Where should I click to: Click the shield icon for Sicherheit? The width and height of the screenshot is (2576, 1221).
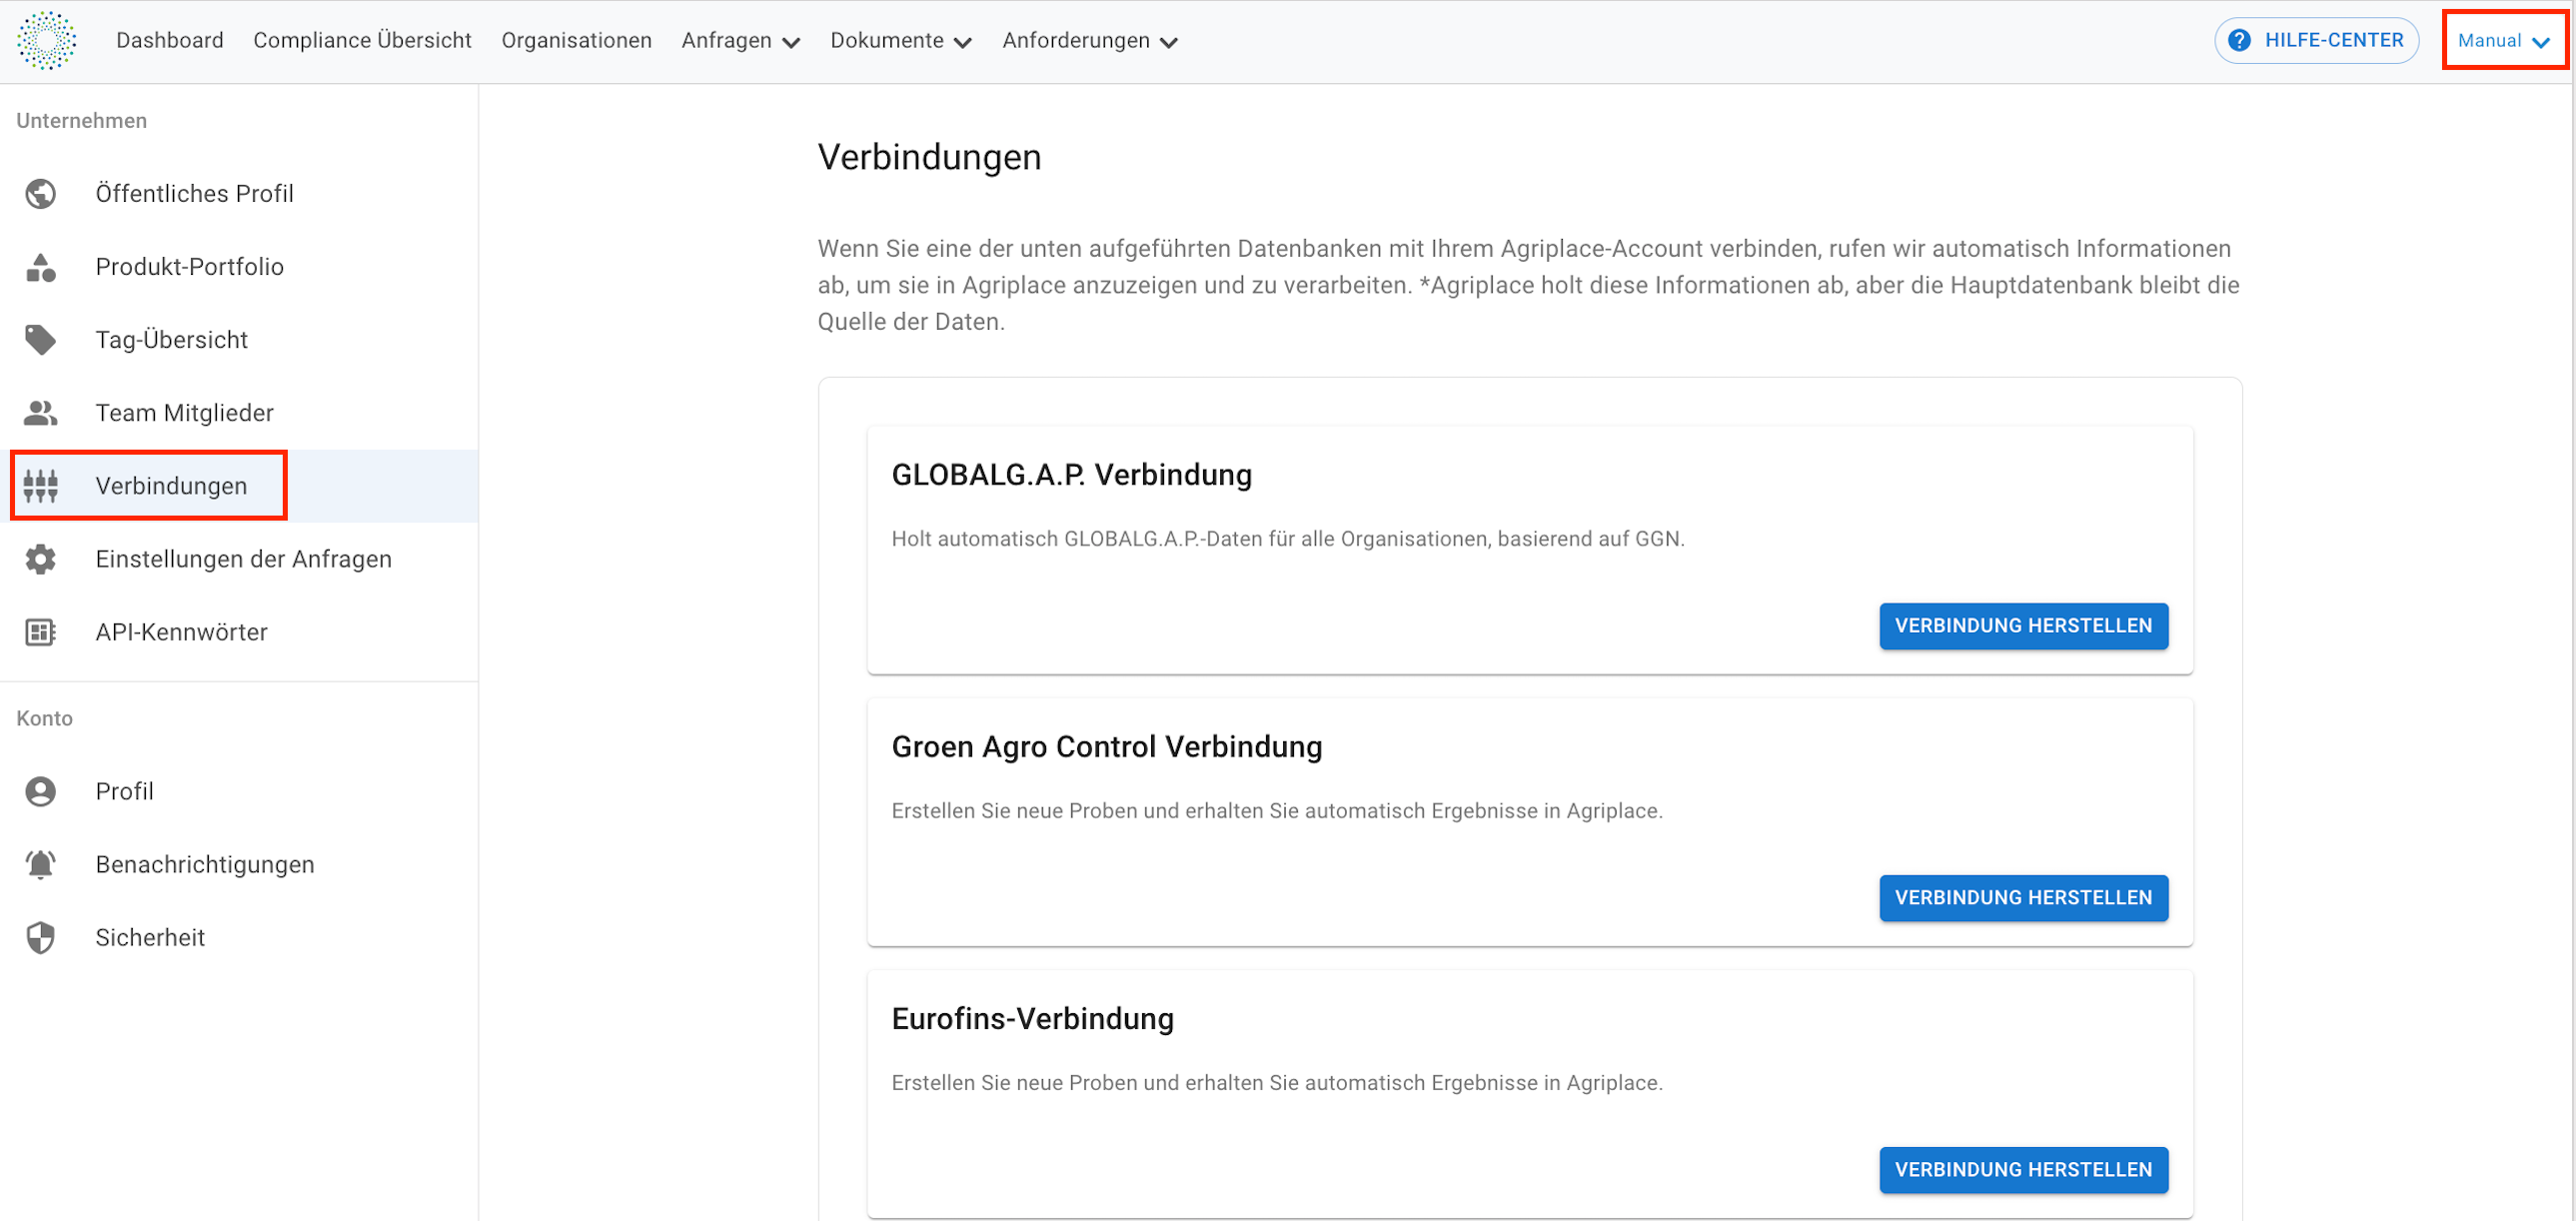[41, 938]
